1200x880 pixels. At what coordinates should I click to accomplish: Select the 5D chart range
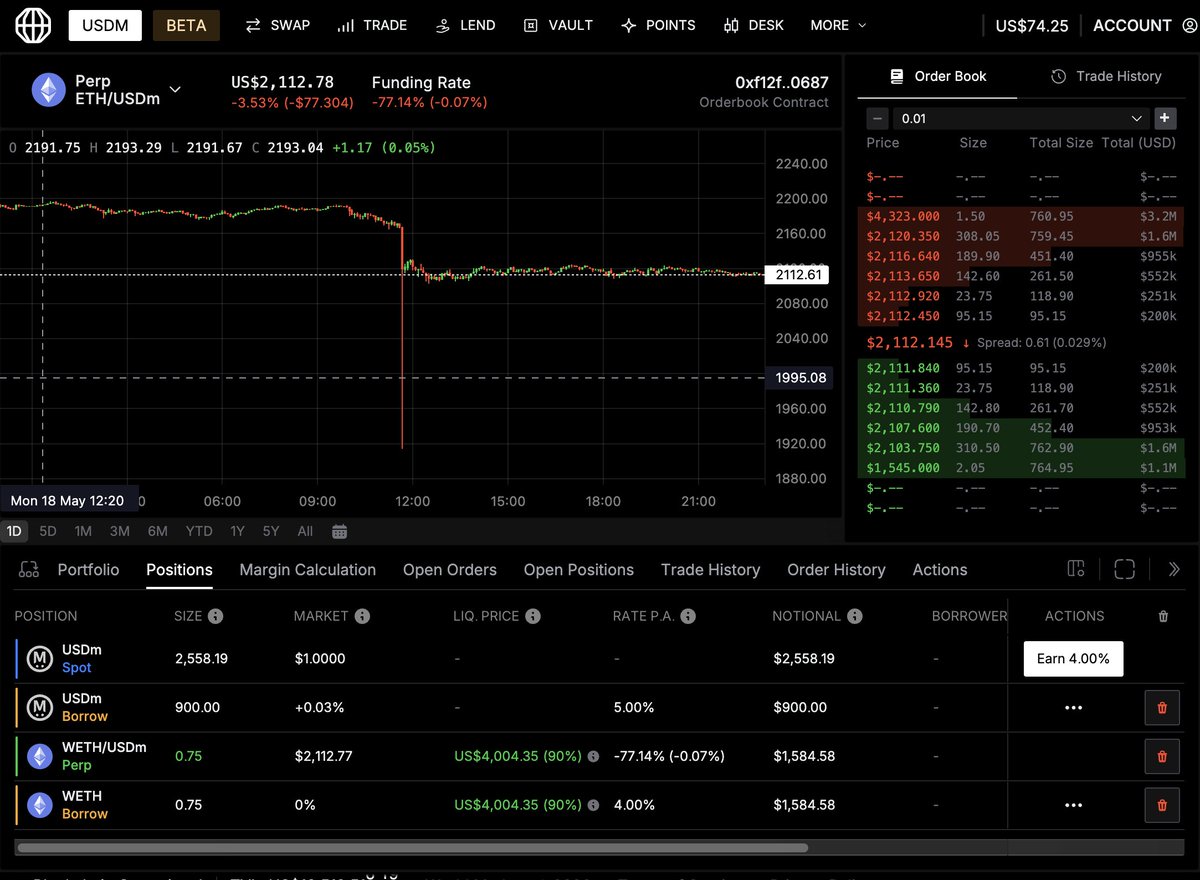[48, 531]
